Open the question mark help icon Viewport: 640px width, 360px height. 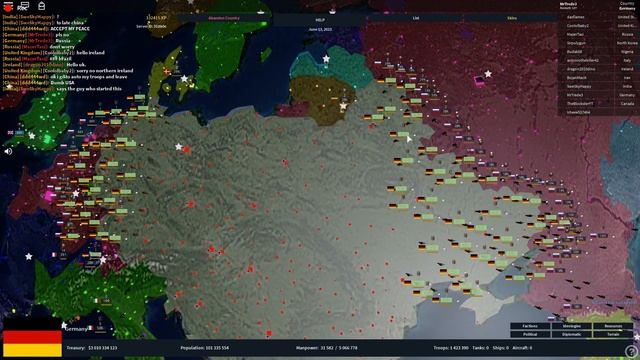[x=631, y=351]
